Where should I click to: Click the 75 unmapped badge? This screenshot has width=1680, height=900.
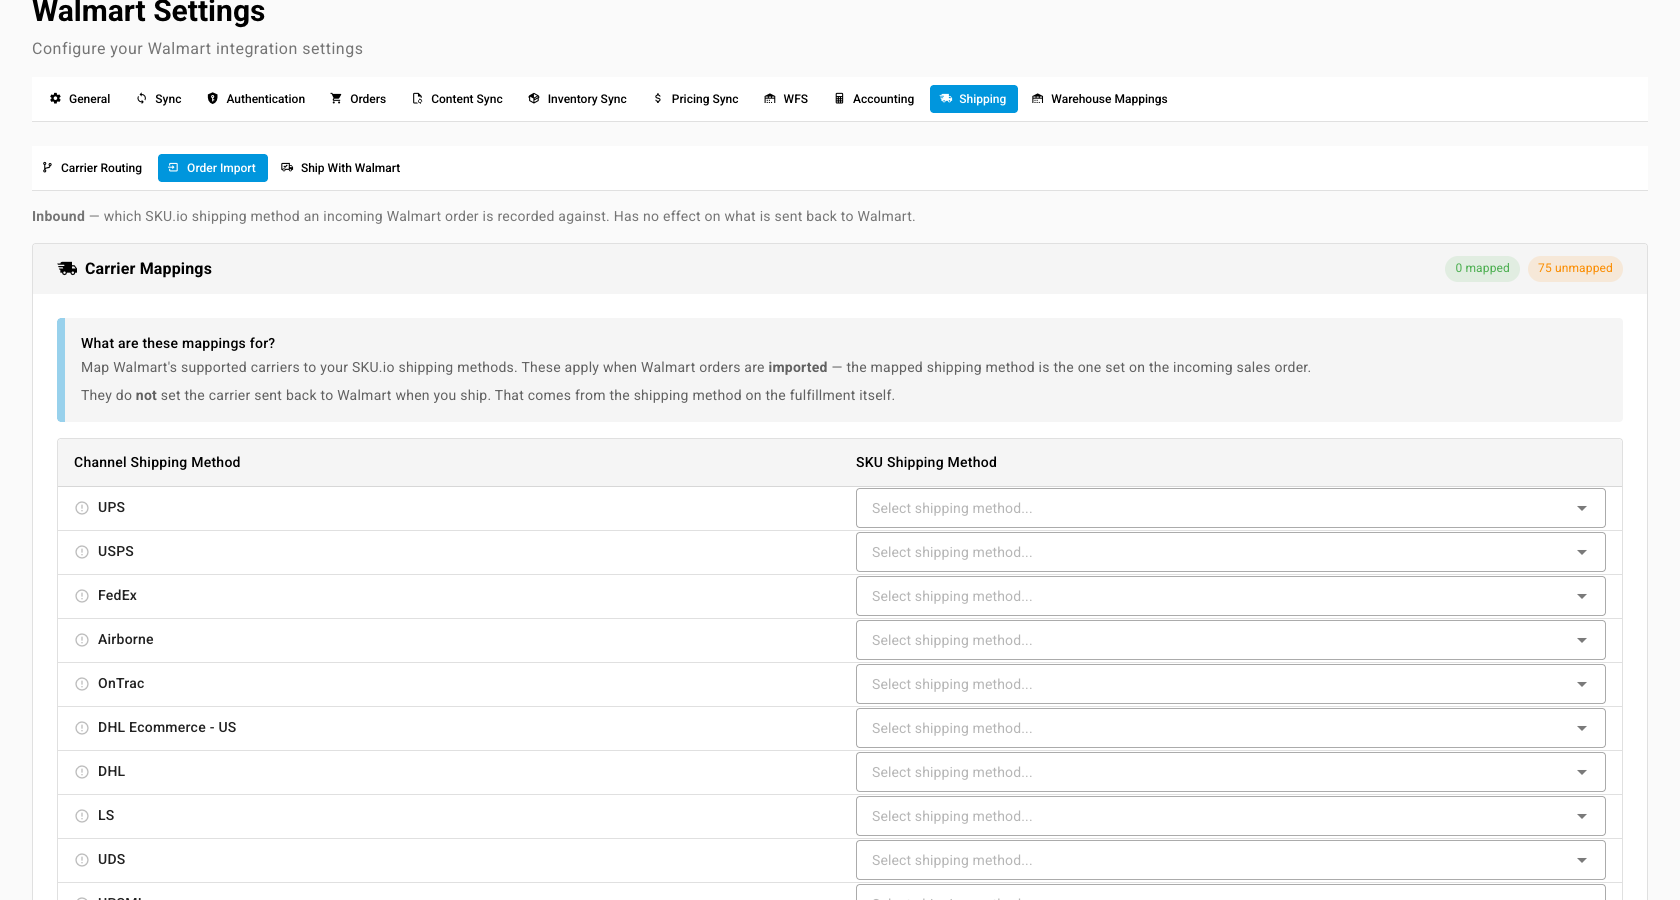[1575, 268]
